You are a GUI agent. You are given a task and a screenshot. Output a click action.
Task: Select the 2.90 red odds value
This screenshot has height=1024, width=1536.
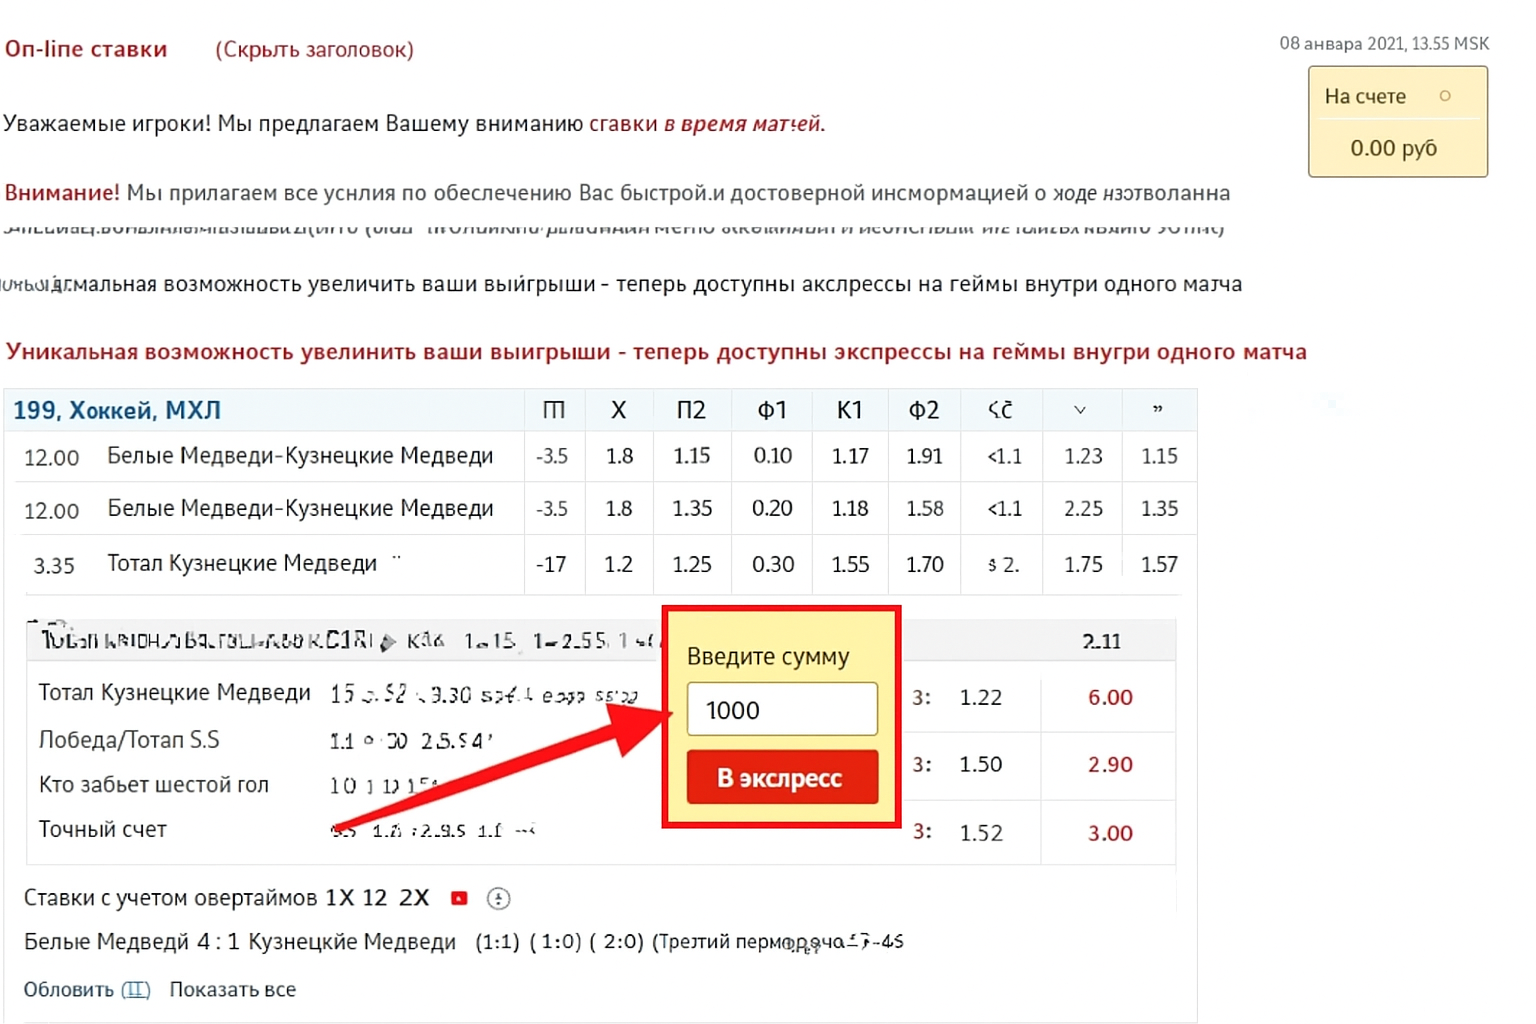click(1110, 764)
